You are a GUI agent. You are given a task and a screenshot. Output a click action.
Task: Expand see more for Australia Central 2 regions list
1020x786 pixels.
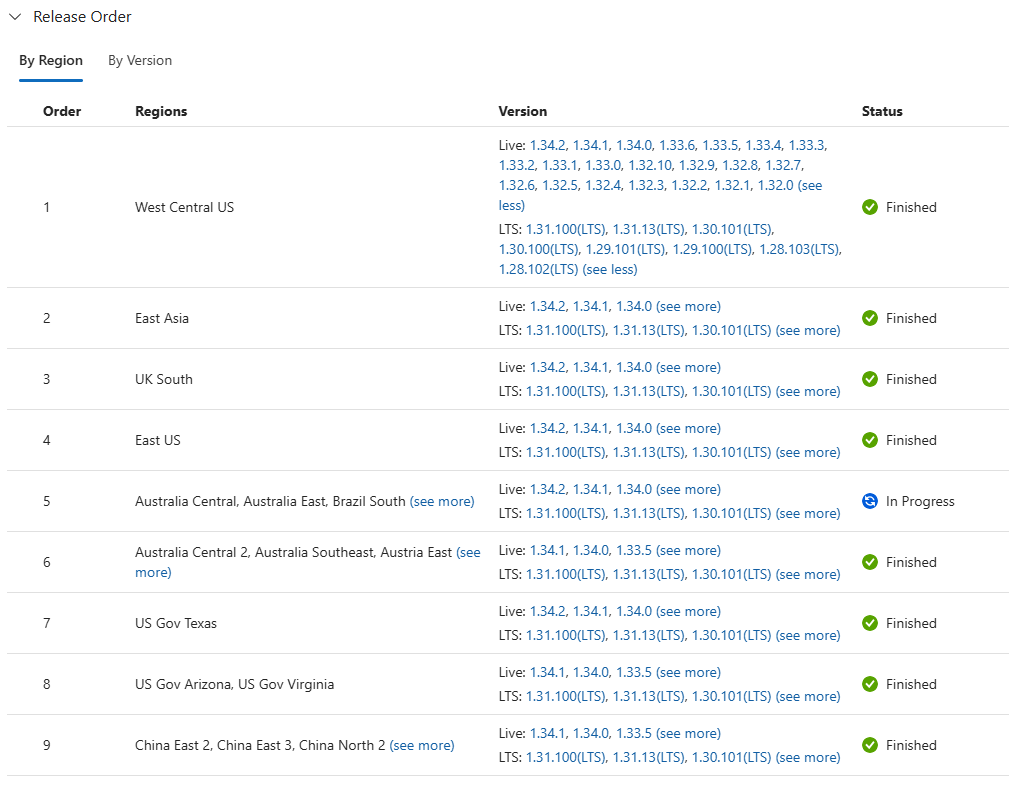(469, 551)
